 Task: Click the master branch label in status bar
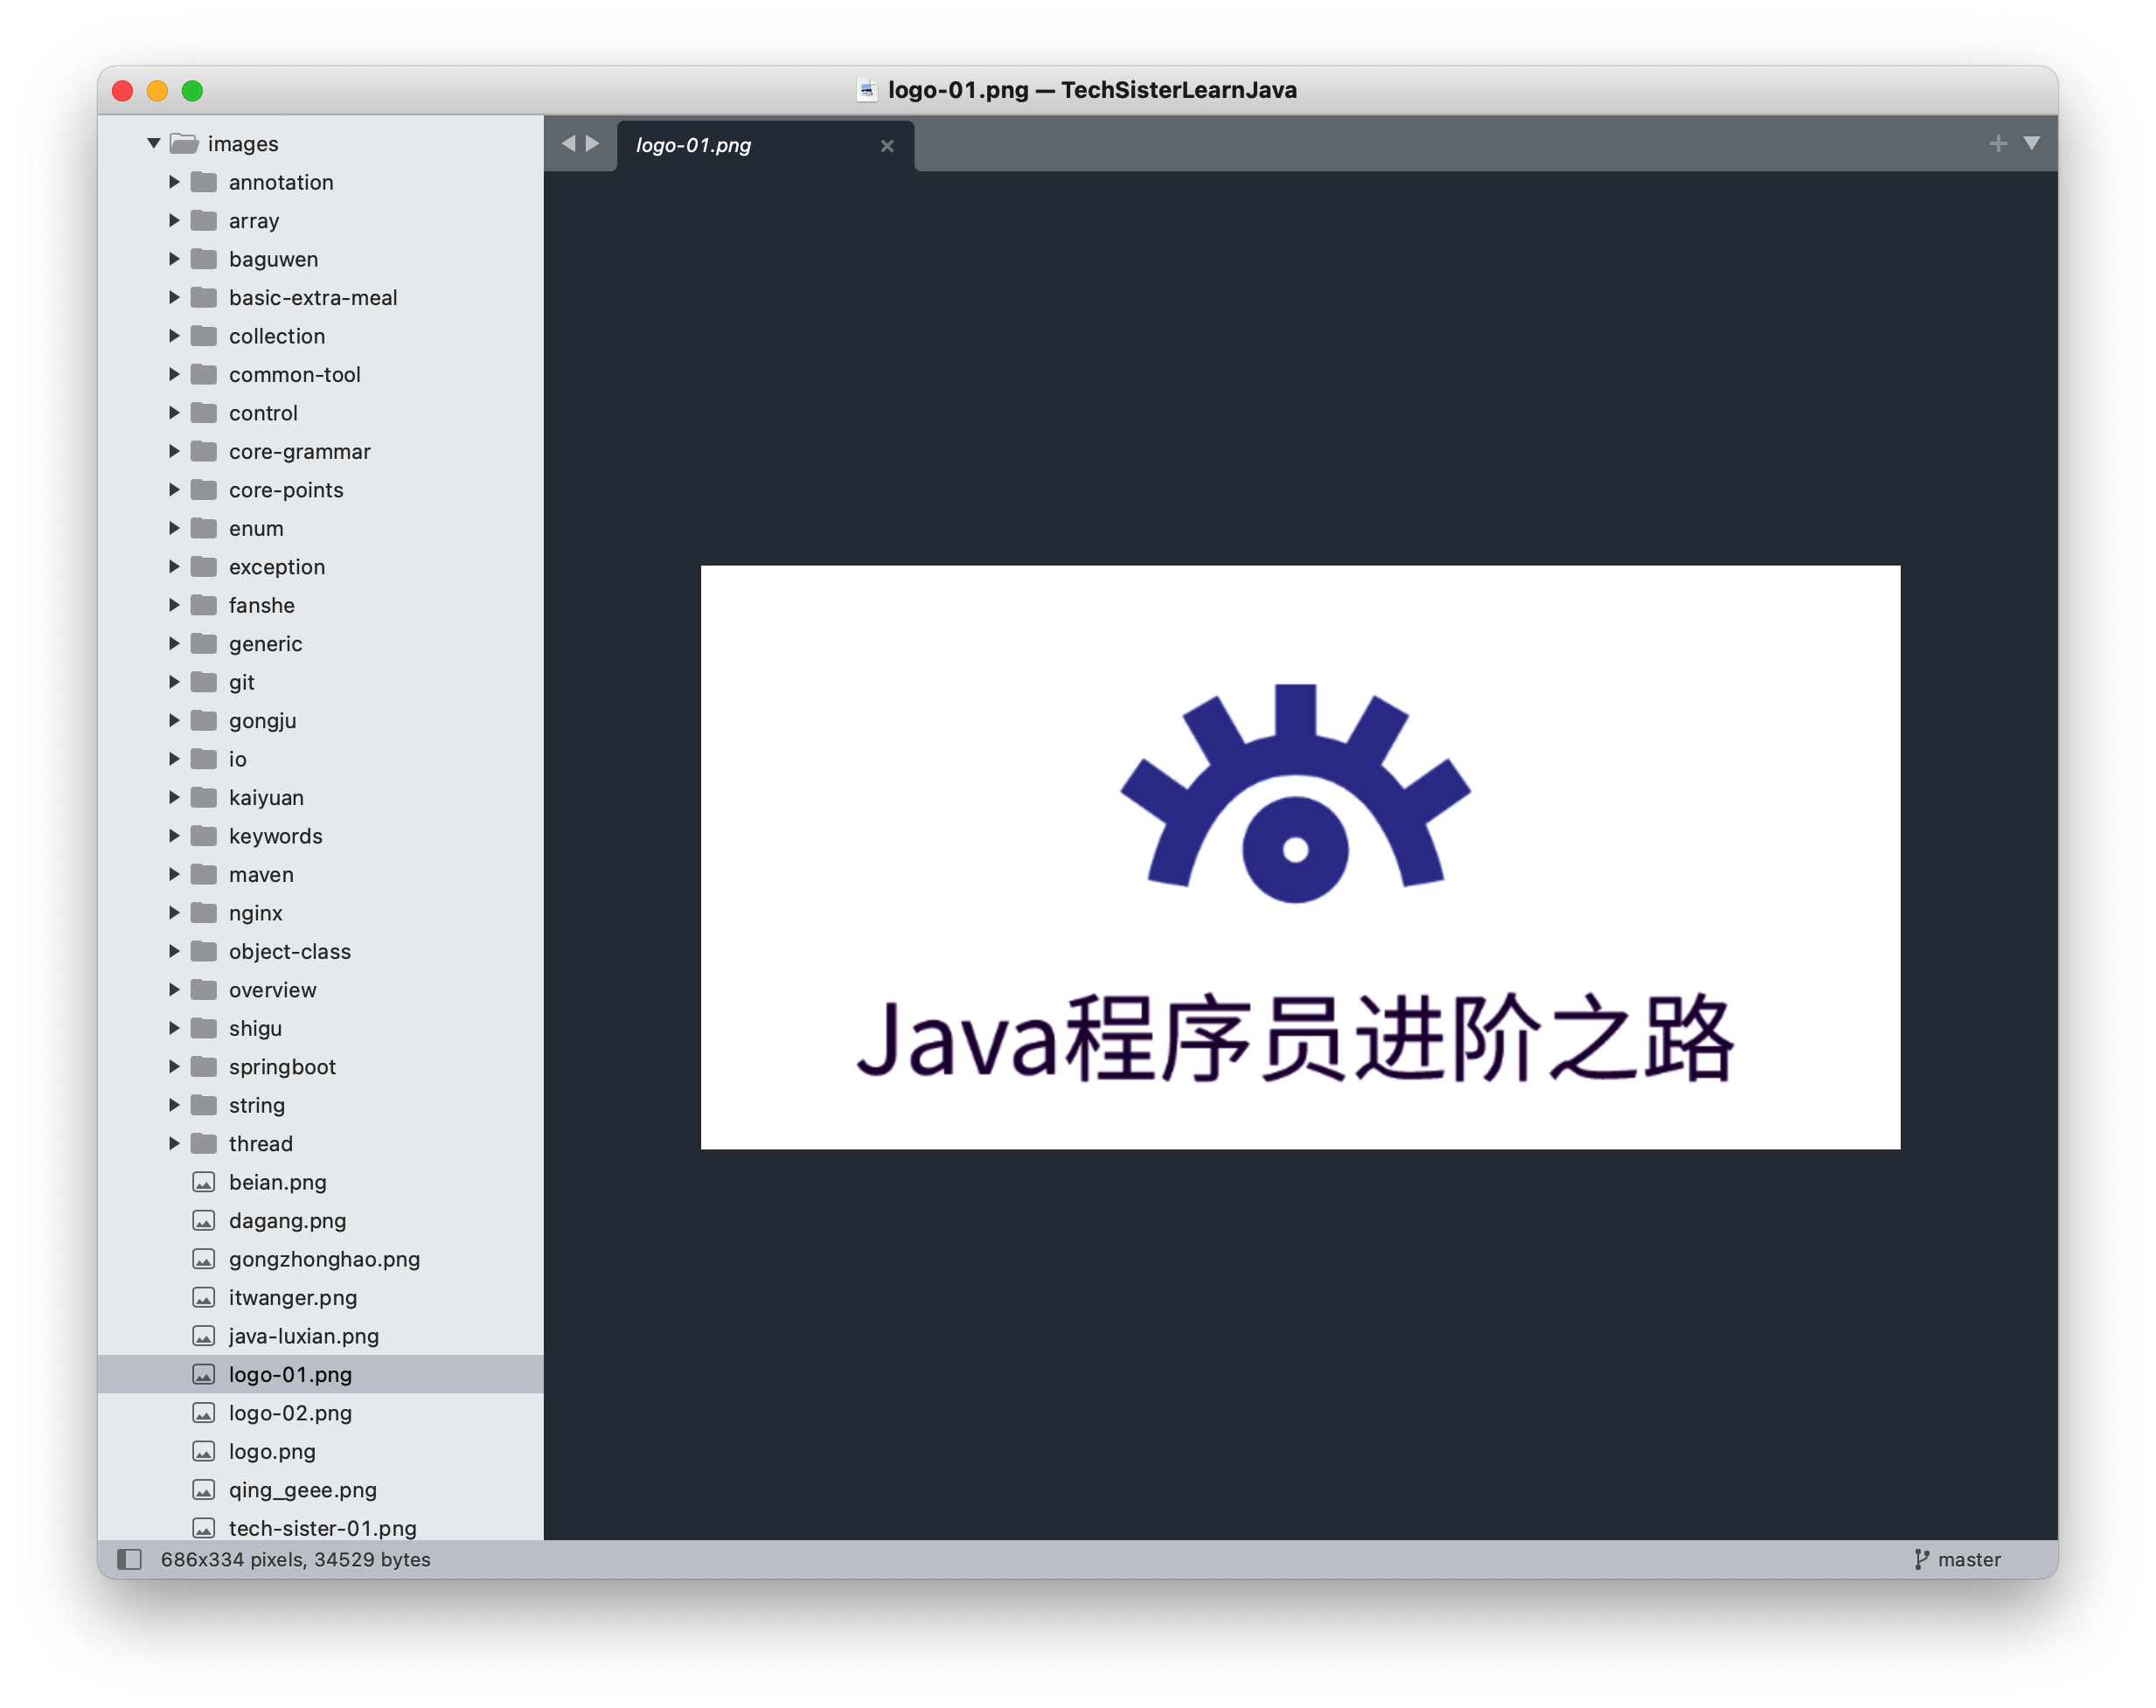pos(1968,1559)
